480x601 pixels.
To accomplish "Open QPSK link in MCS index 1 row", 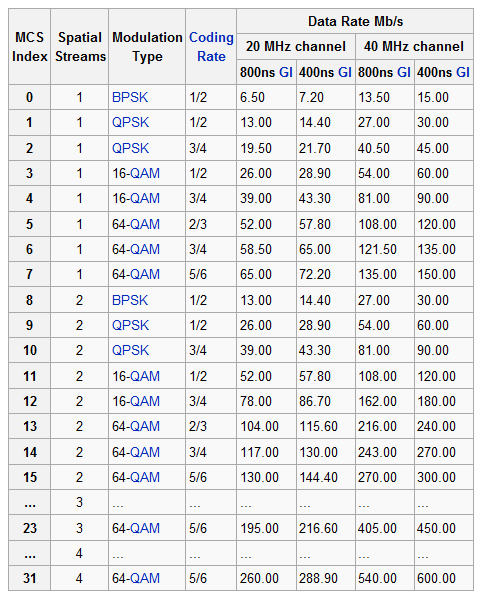I will click(130, 123).
